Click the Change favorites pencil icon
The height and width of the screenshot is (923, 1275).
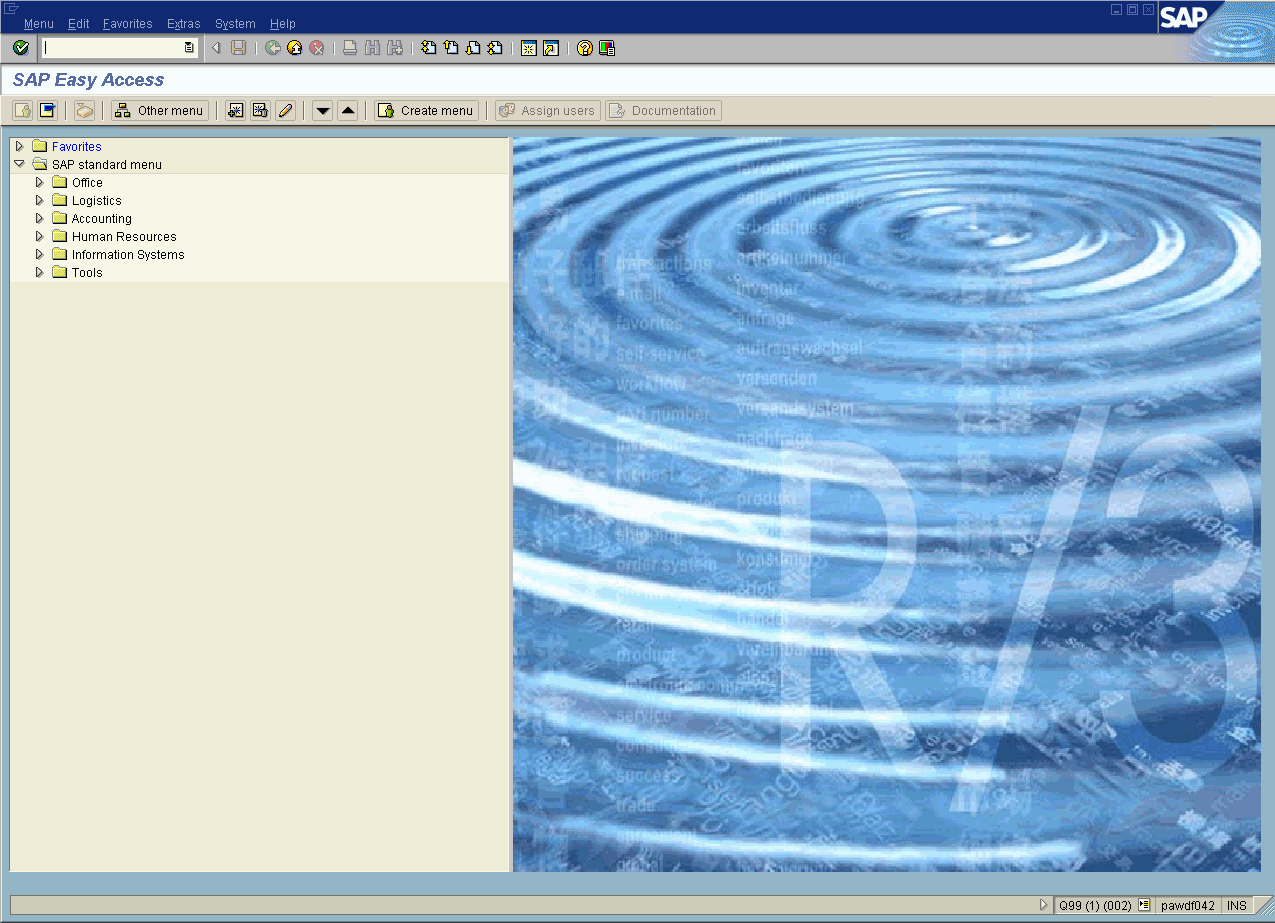pyautogui.click(x=285, y=111)
